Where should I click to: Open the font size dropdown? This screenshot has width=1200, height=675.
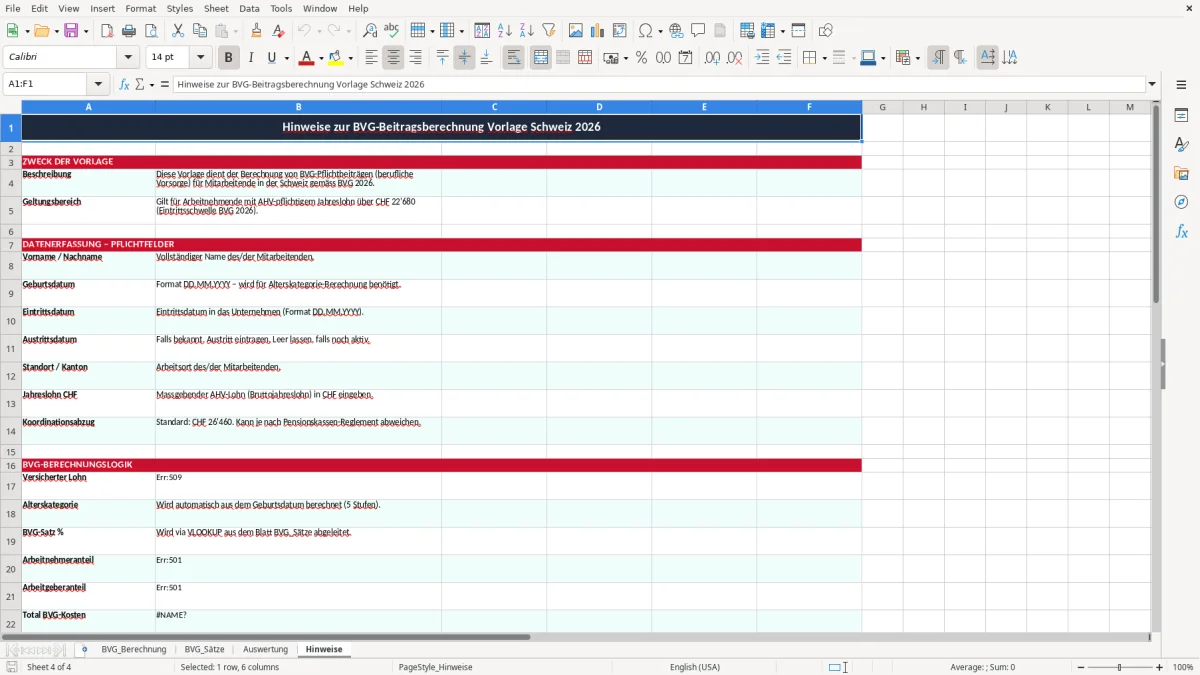pyautogui.click(x=200, y=58)
